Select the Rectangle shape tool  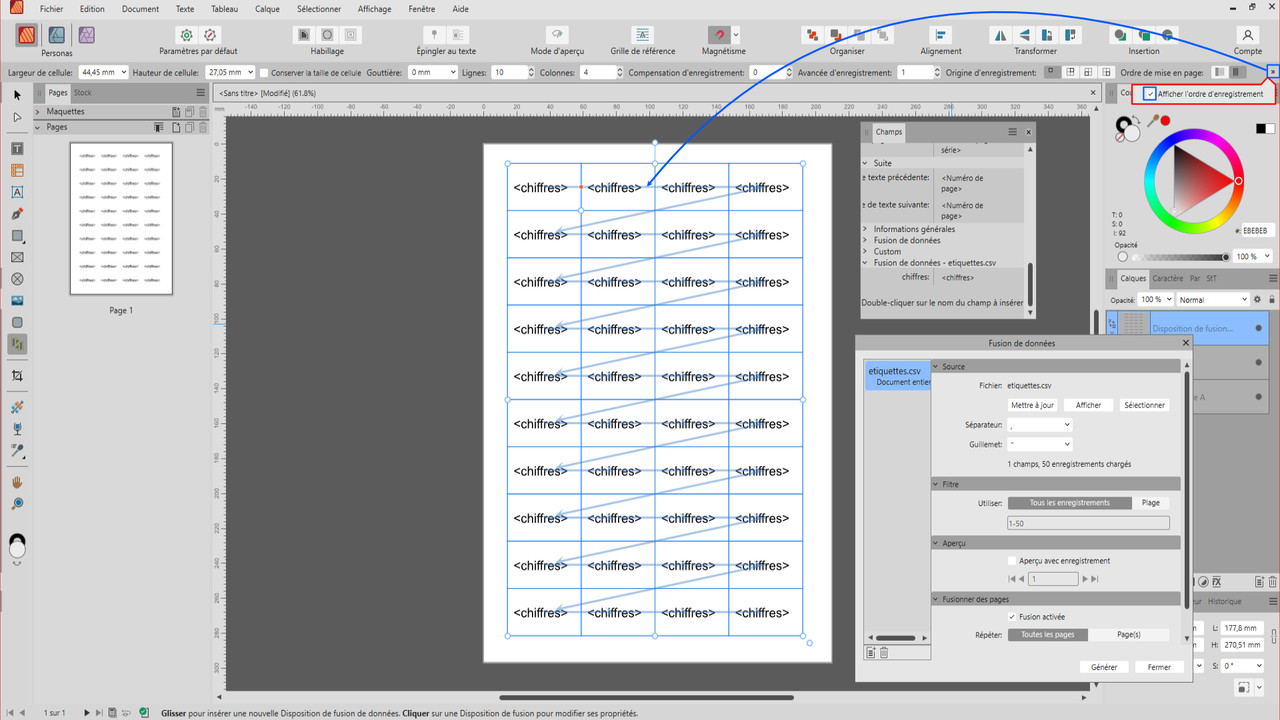17,236
